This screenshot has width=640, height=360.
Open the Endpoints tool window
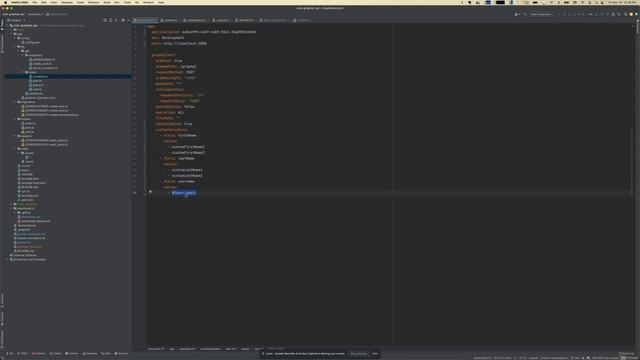(x=90, y=353)
